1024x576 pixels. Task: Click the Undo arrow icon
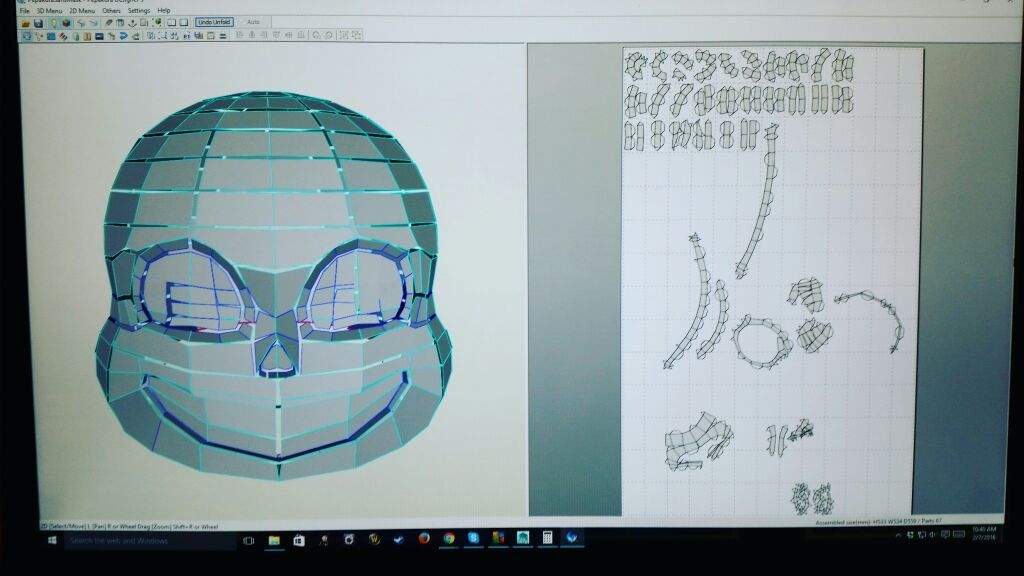click(x=80, y=23)
